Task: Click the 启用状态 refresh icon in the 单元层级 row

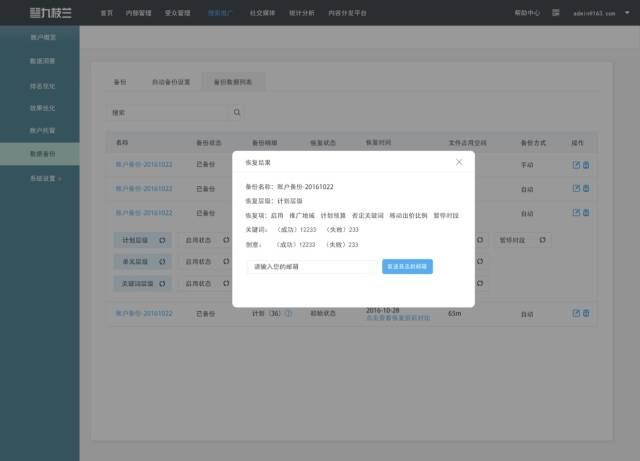Action: click(x=226, y=261)
